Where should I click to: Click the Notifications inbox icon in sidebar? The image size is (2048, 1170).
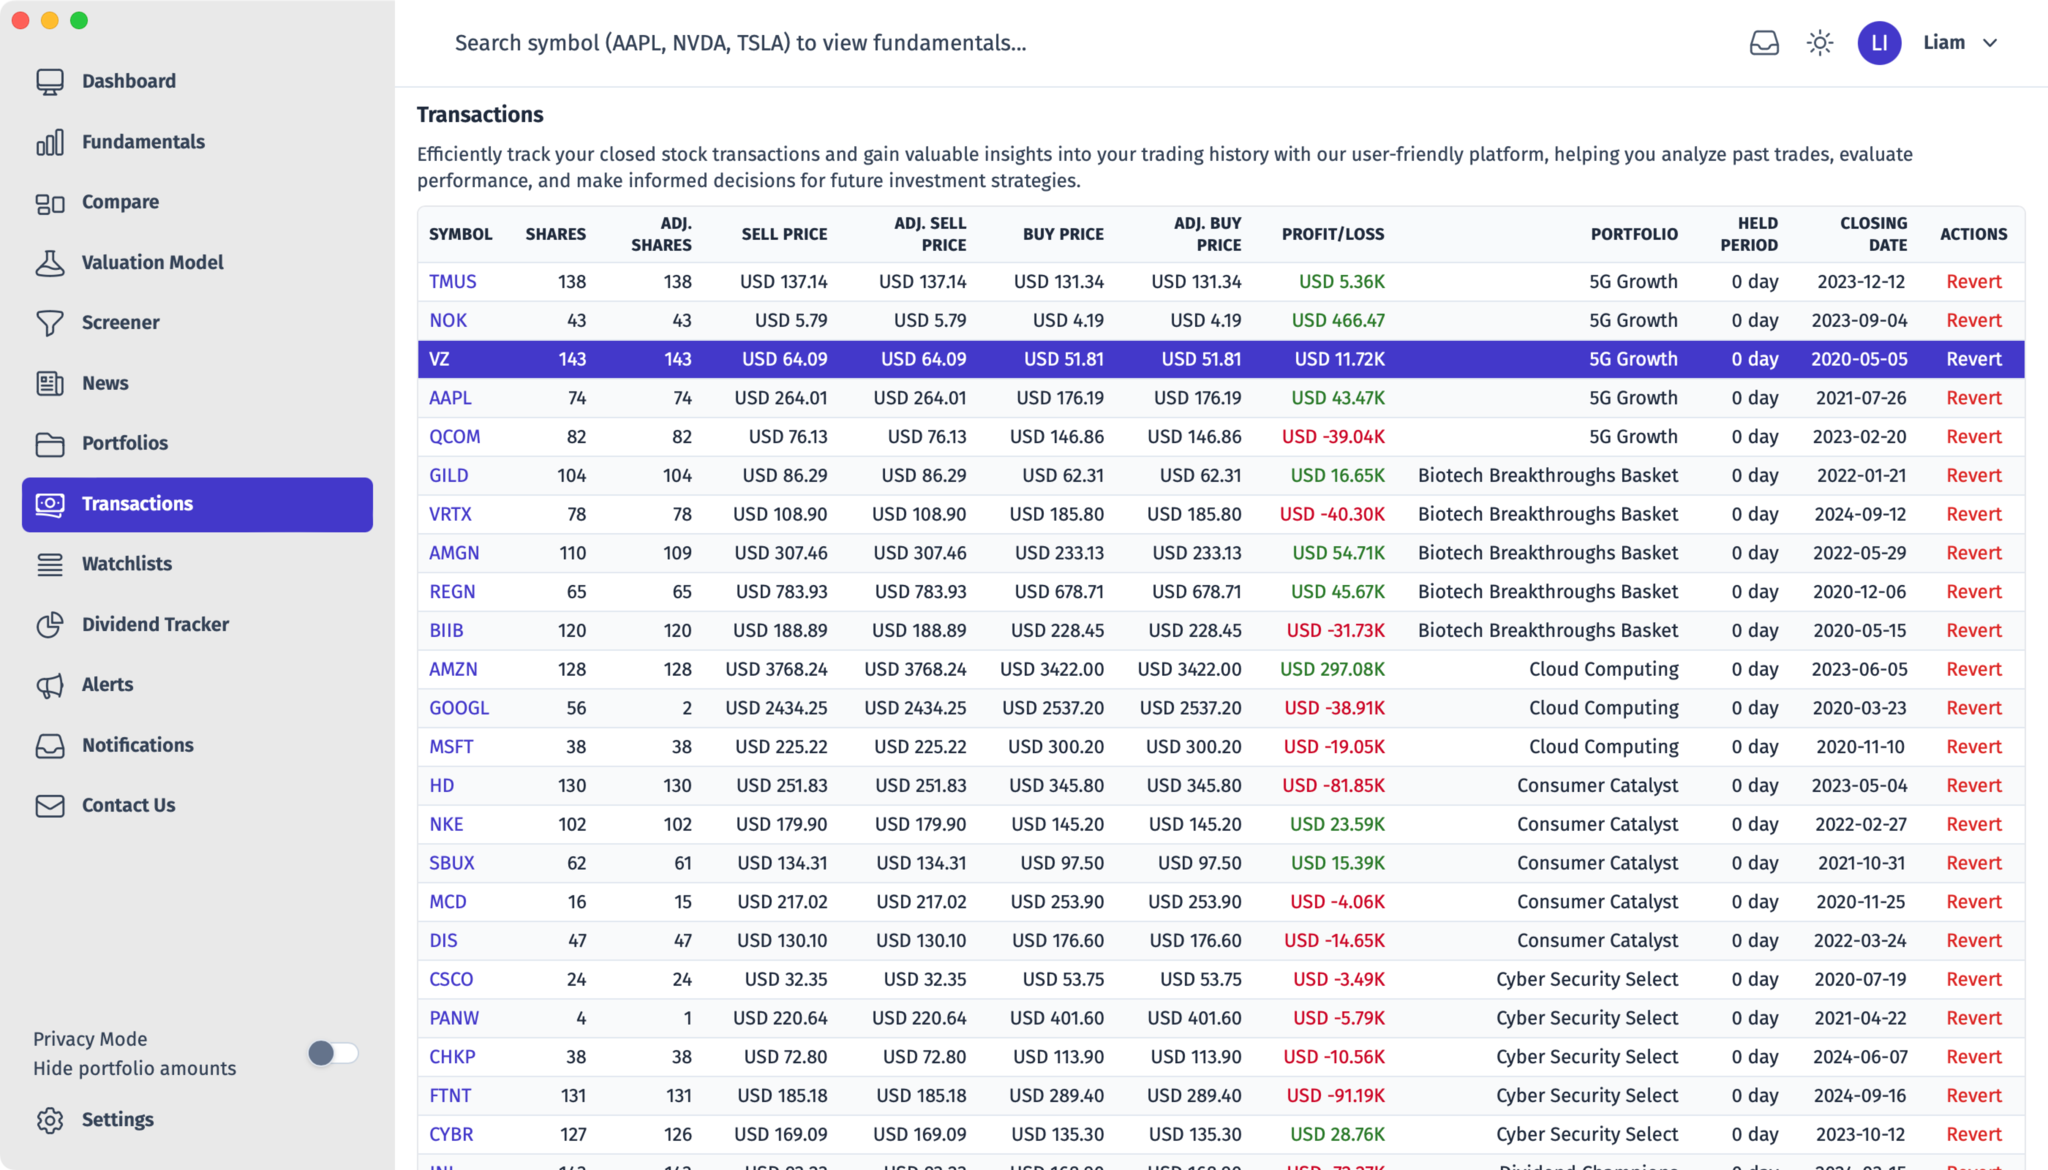[x=50, y=746]
